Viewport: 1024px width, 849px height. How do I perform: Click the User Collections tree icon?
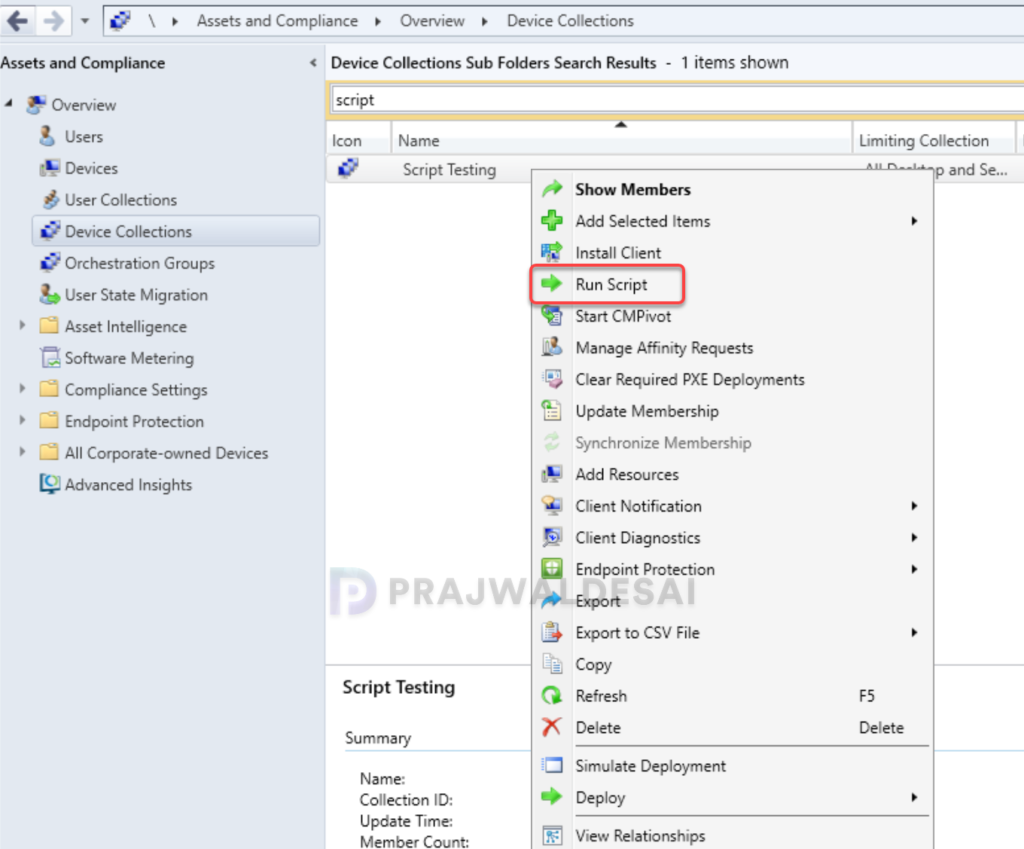[x=50, y=199]
